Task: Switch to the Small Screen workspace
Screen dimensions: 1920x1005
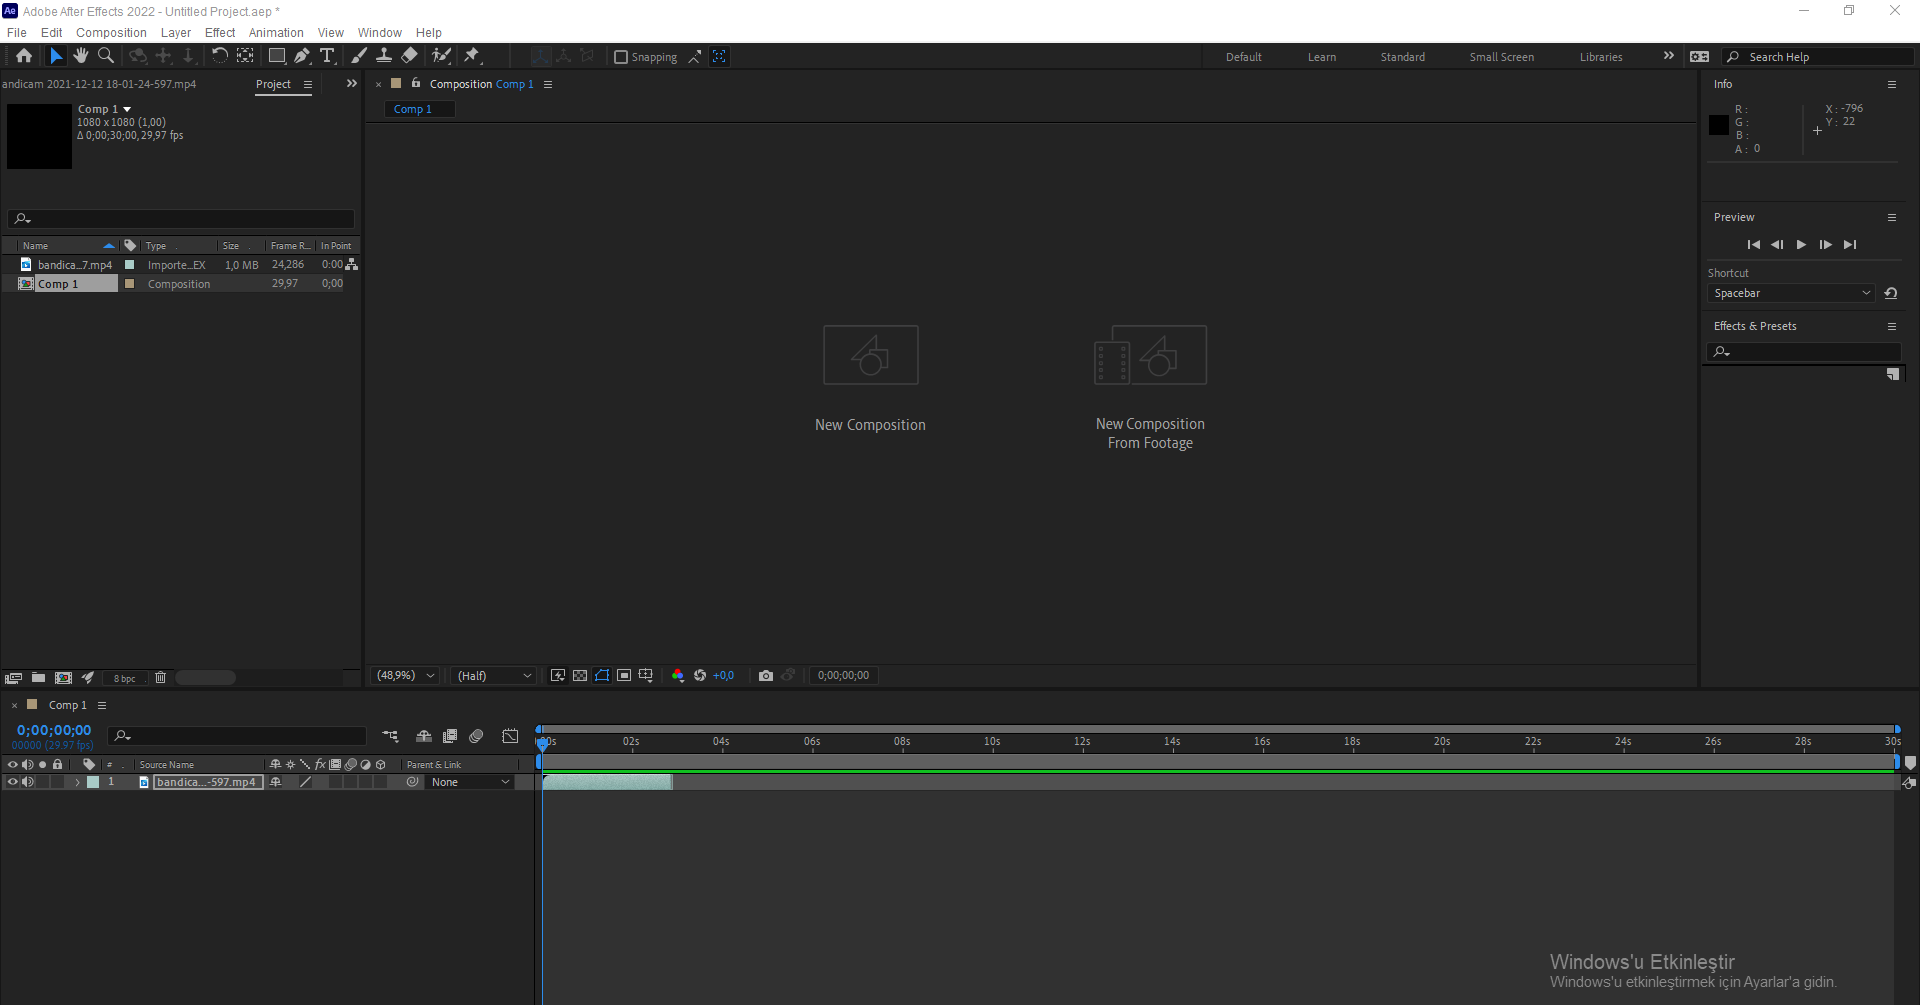Action: point(1502,57)
